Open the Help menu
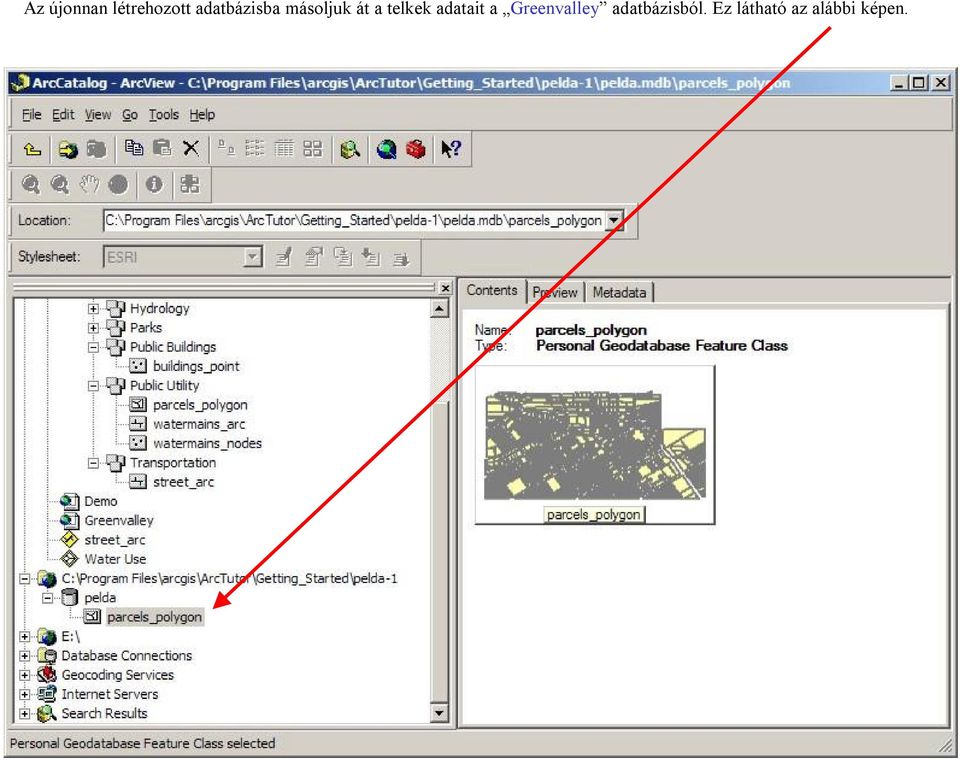 click(202, 115)
